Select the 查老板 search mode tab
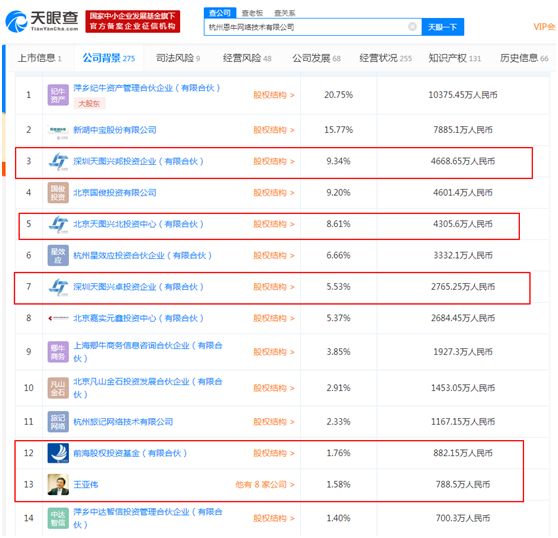Screen dimensions: 558x538 point(252,13)
